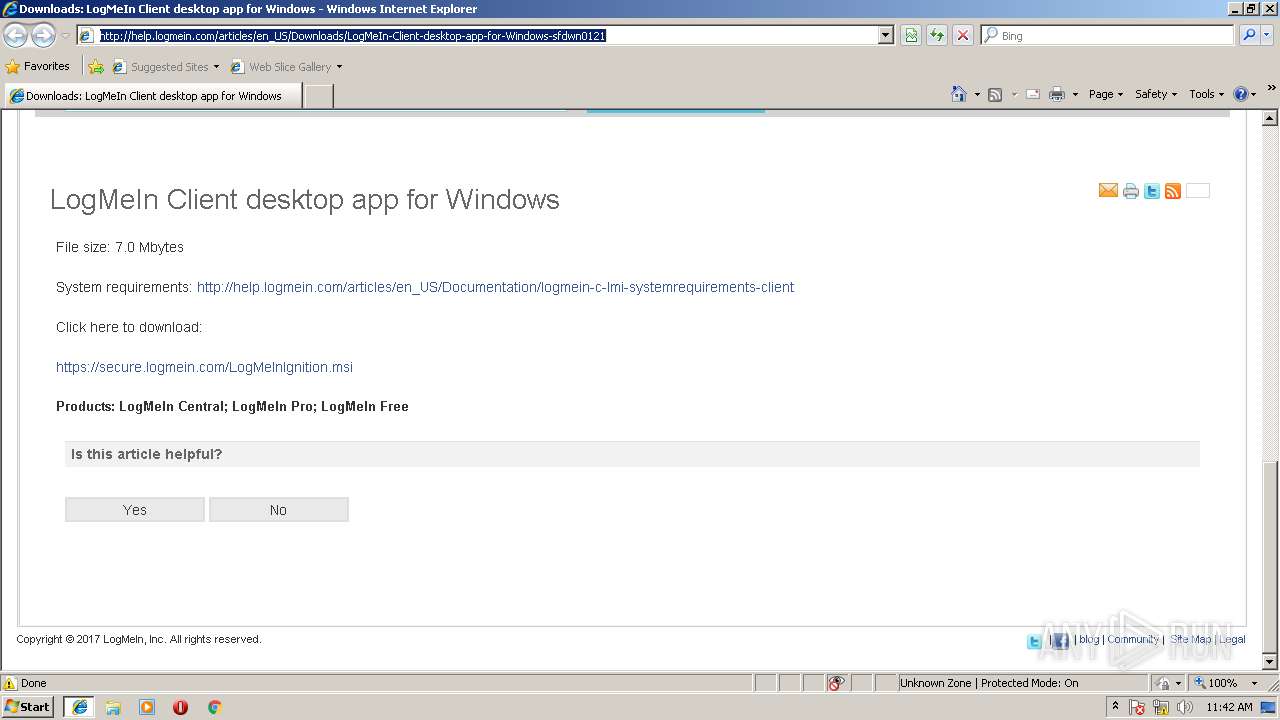
Task: Expand the address bar history dropdown
Action: point(885,35)
